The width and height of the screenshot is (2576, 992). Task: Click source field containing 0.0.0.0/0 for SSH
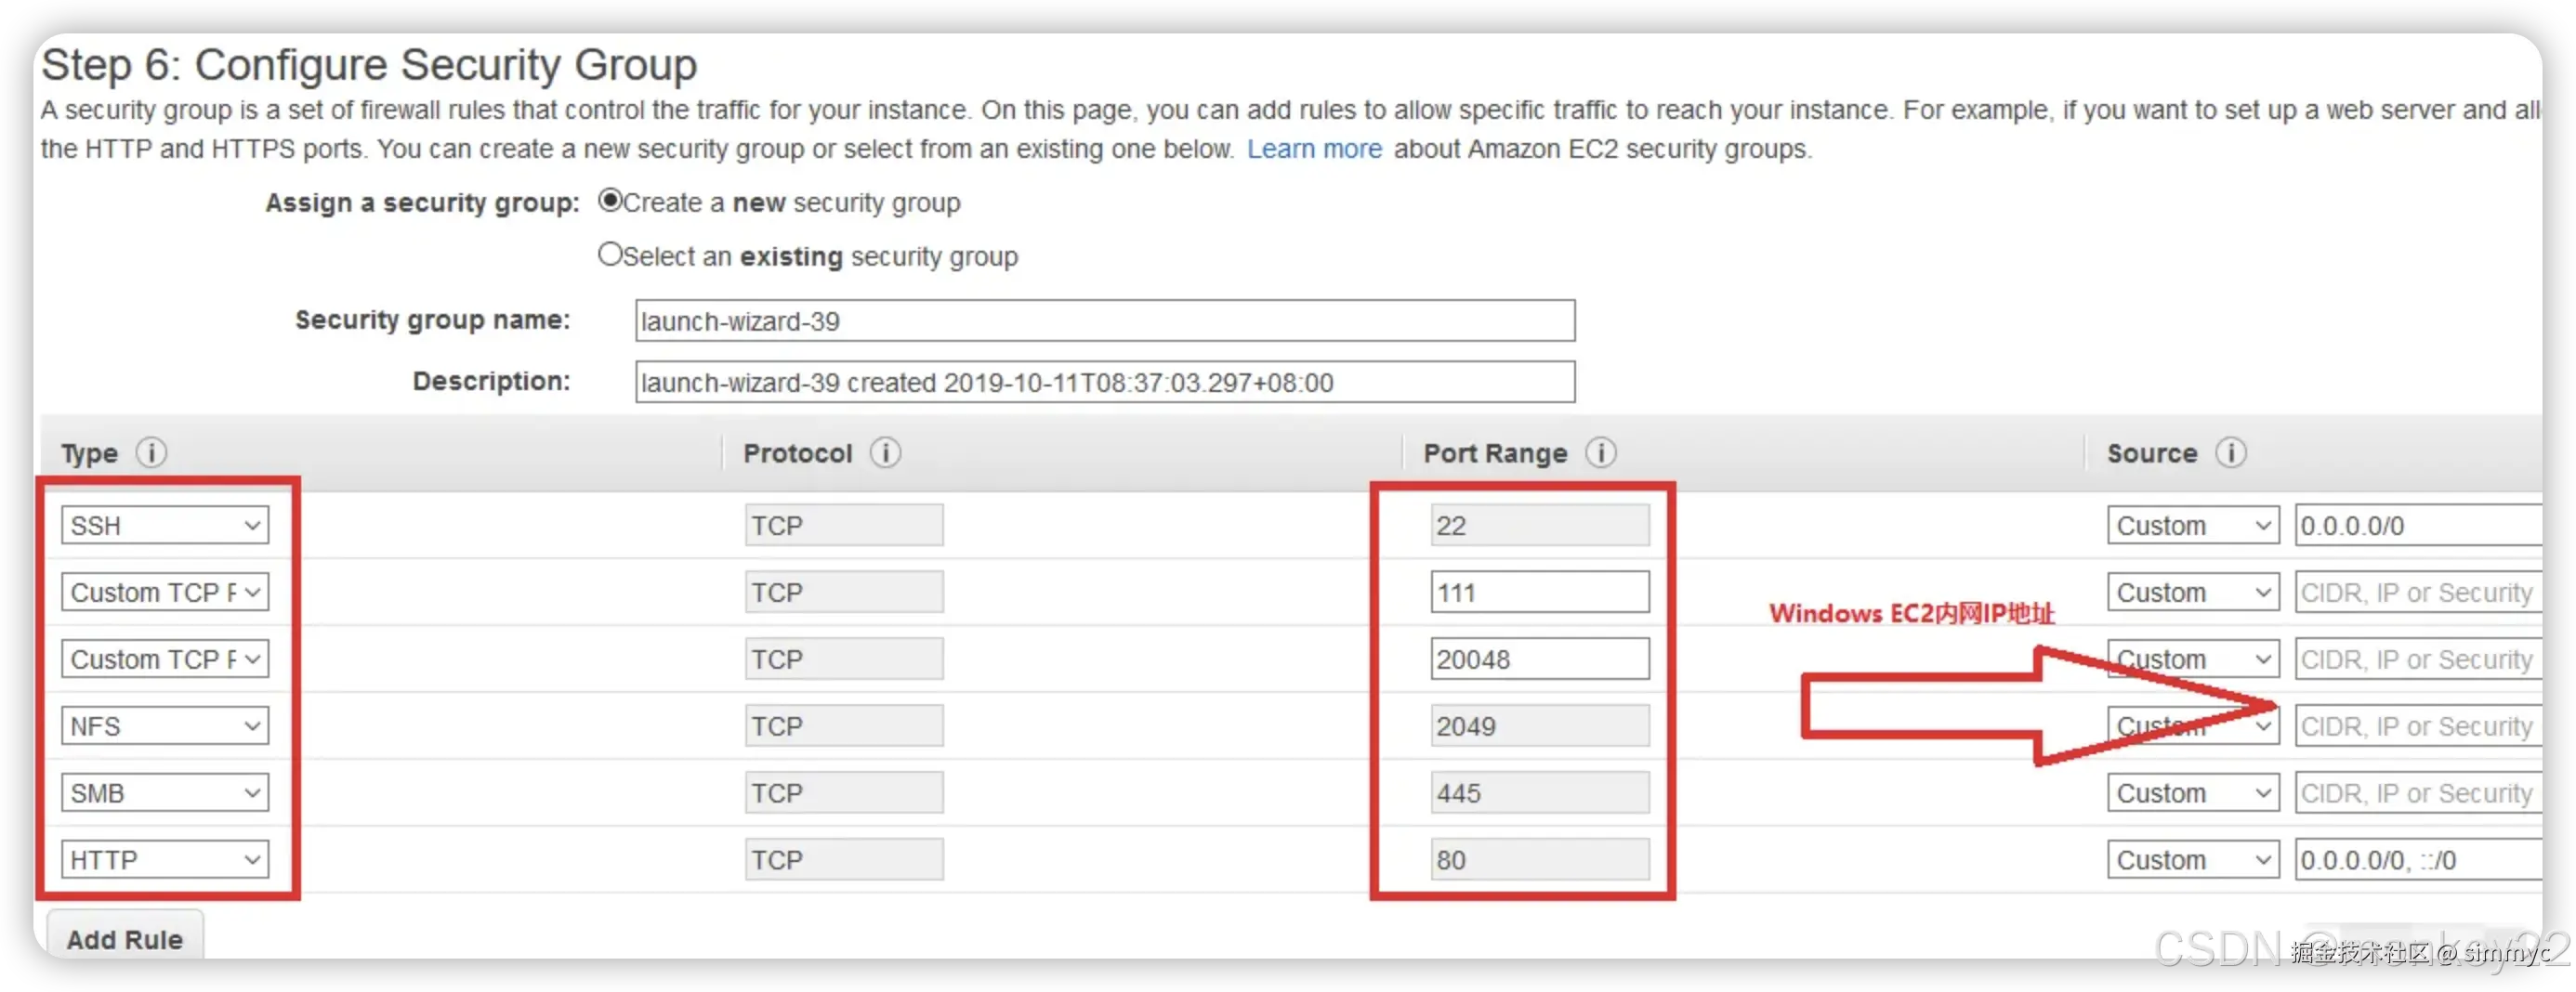pyautogui.click(x=2416, y=526)
